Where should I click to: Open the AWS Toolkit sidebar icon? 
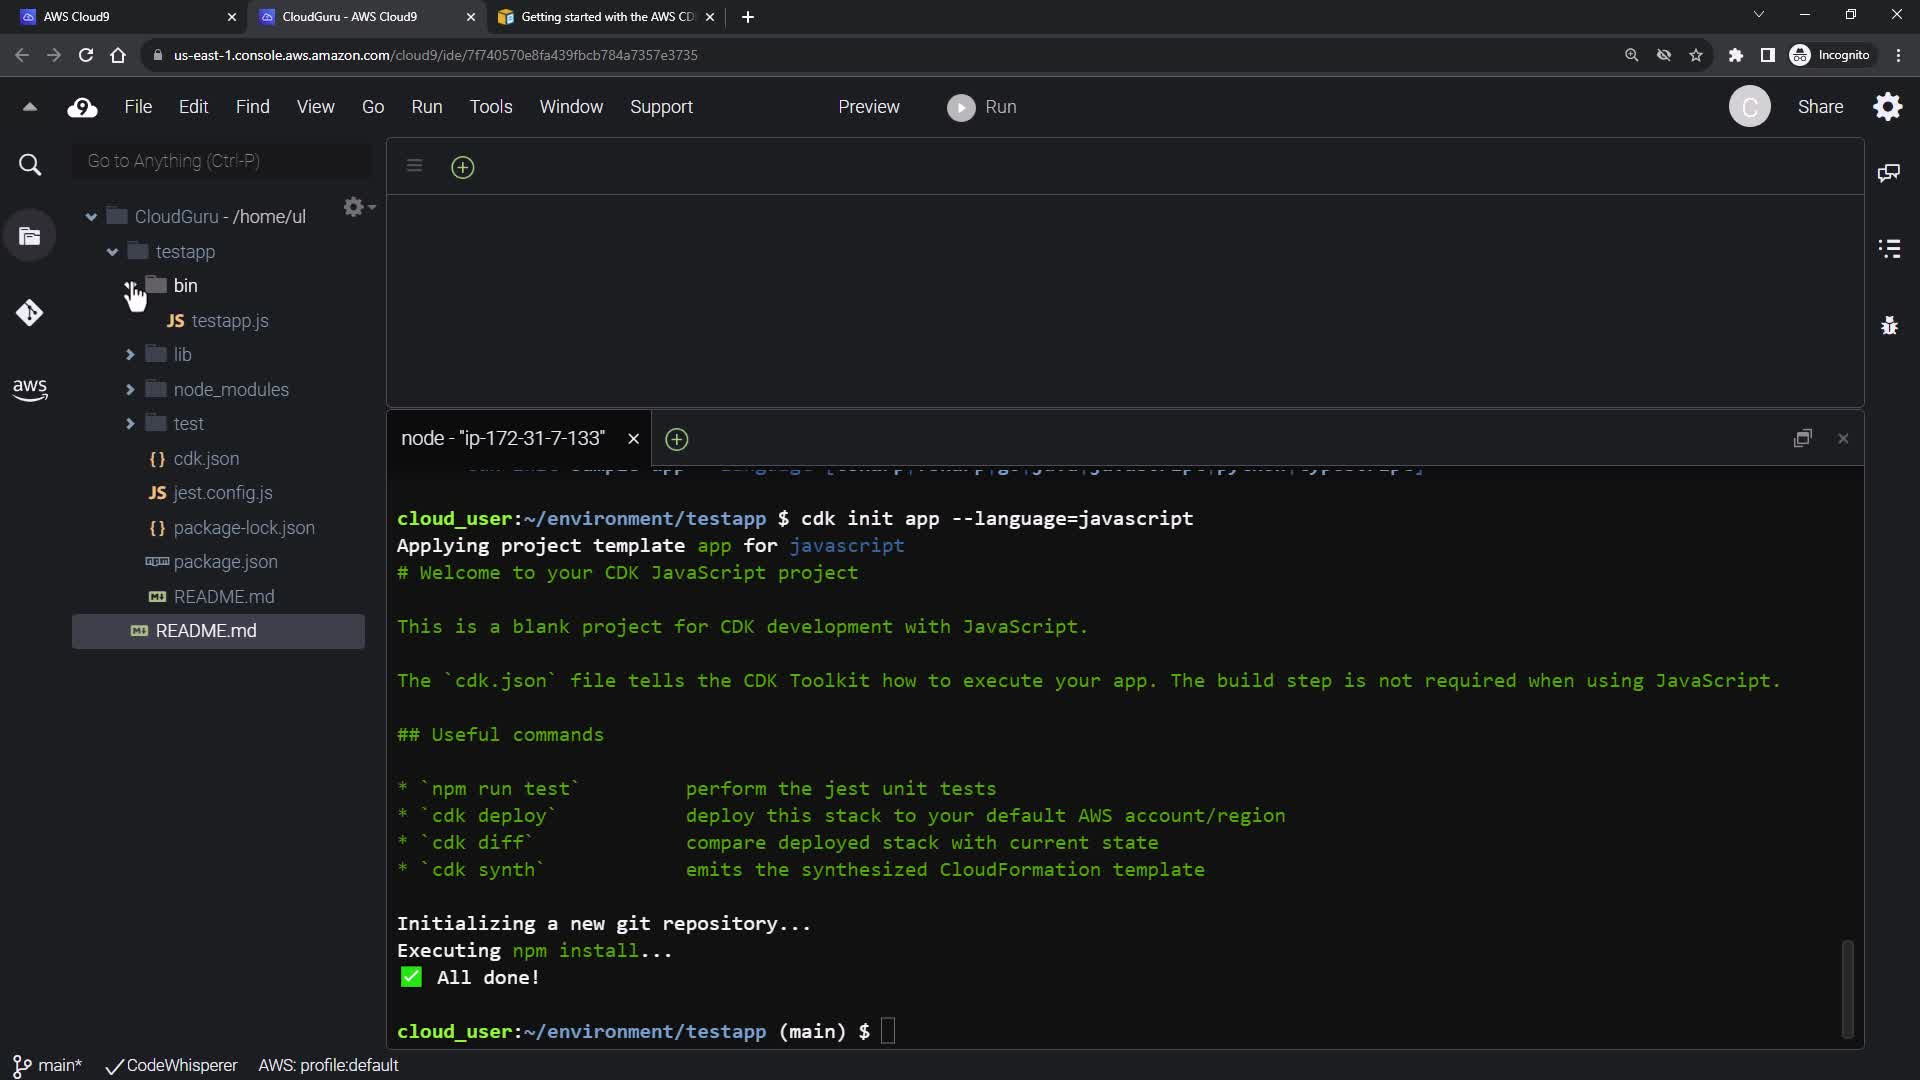coord(30,389)
